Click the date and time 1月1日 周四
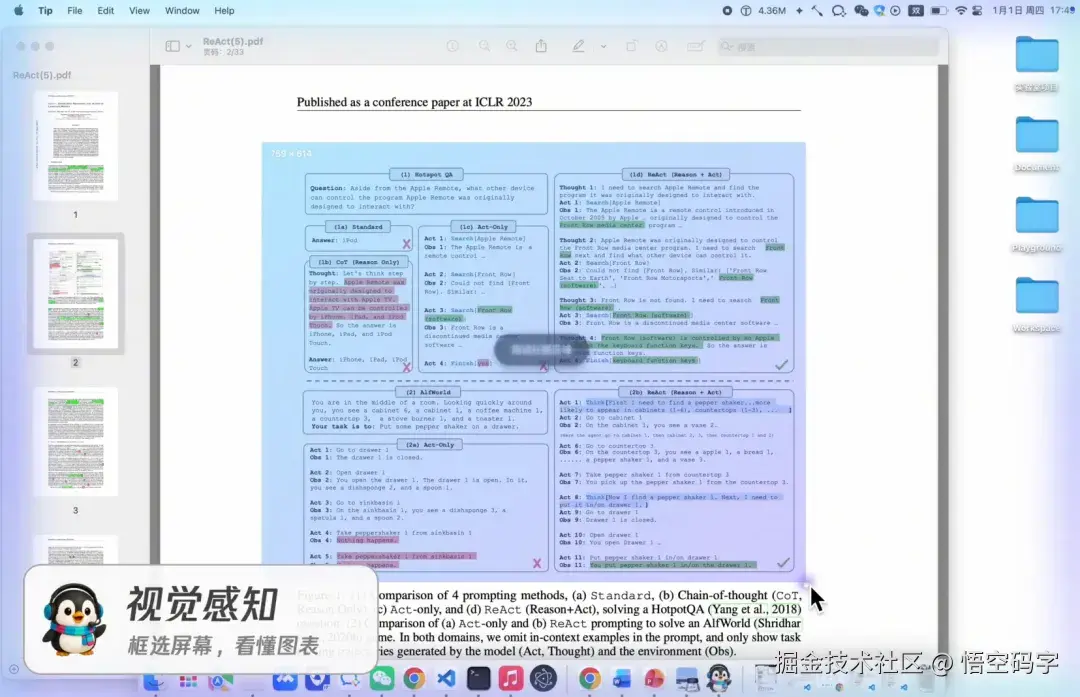Image resolution: width=1080 pixels, height=697 pixels. pyautogui.click(x=1019, y=10)
